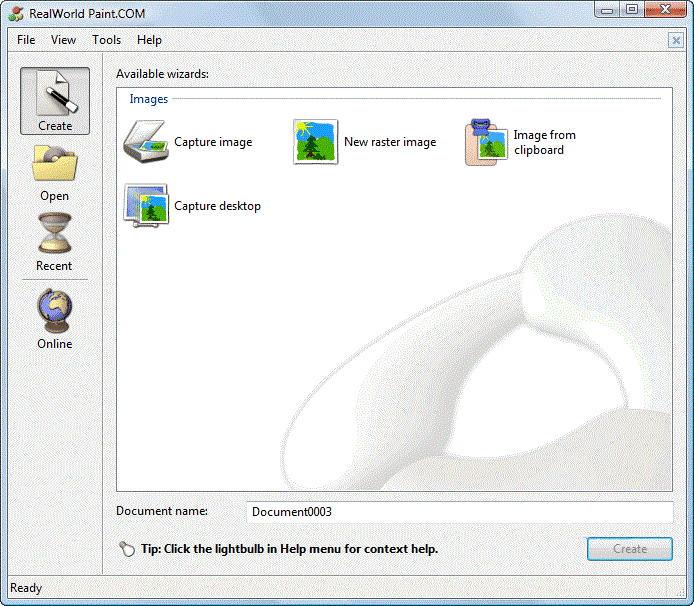694x606 pixels.
Task: Click the lightbulb icon beside the Tip
Action: point(127,549)
